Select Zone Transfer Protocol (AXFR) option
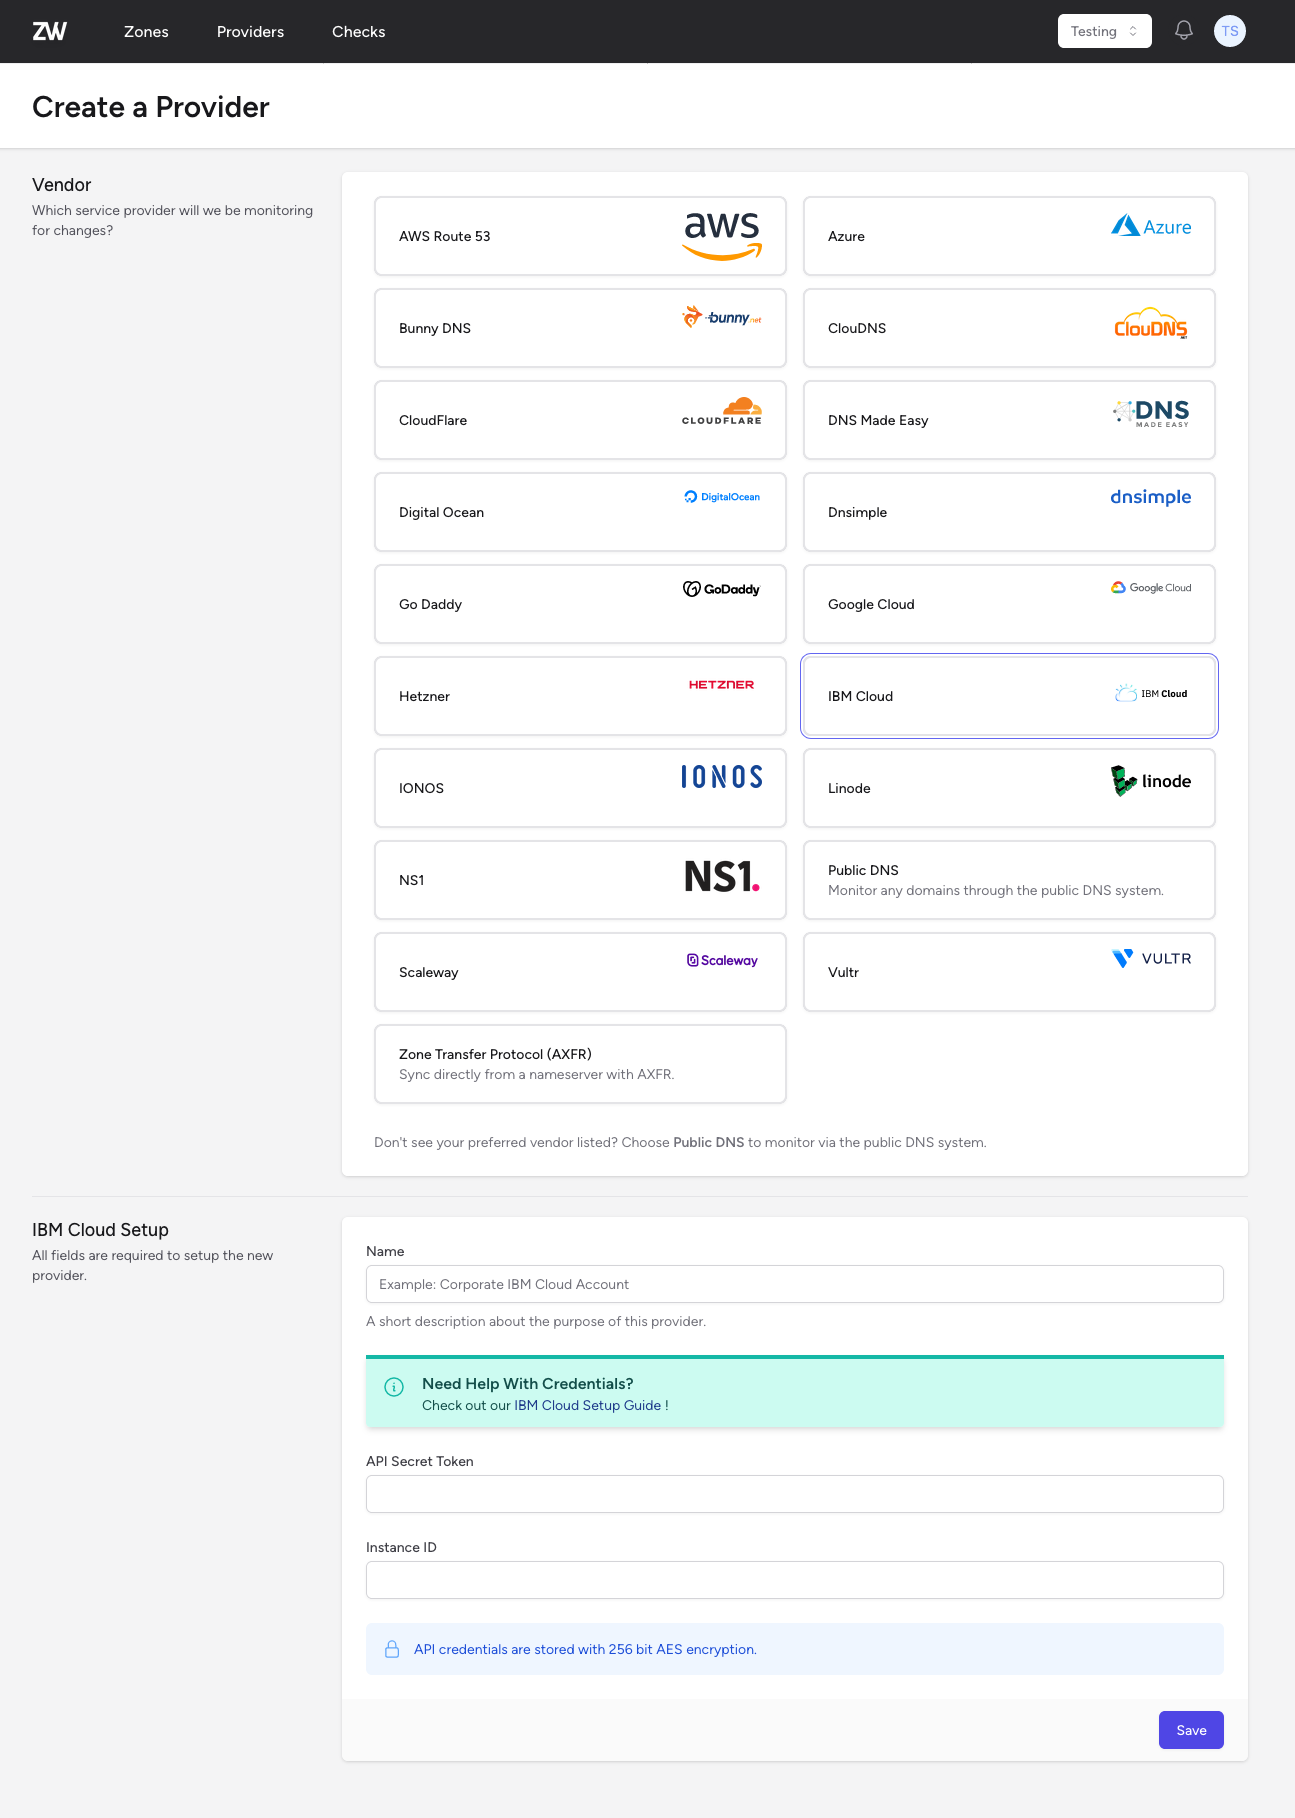 click(x=580, y=1064)
